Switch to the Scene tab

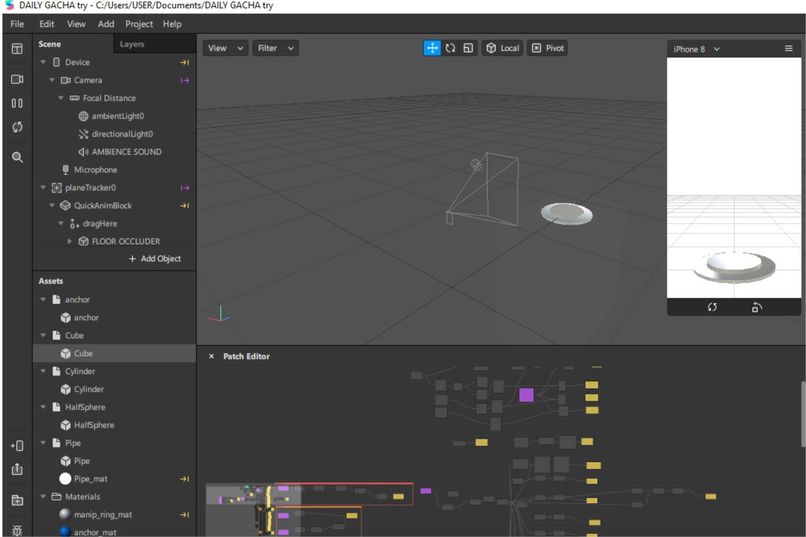[x=49, y=44]
